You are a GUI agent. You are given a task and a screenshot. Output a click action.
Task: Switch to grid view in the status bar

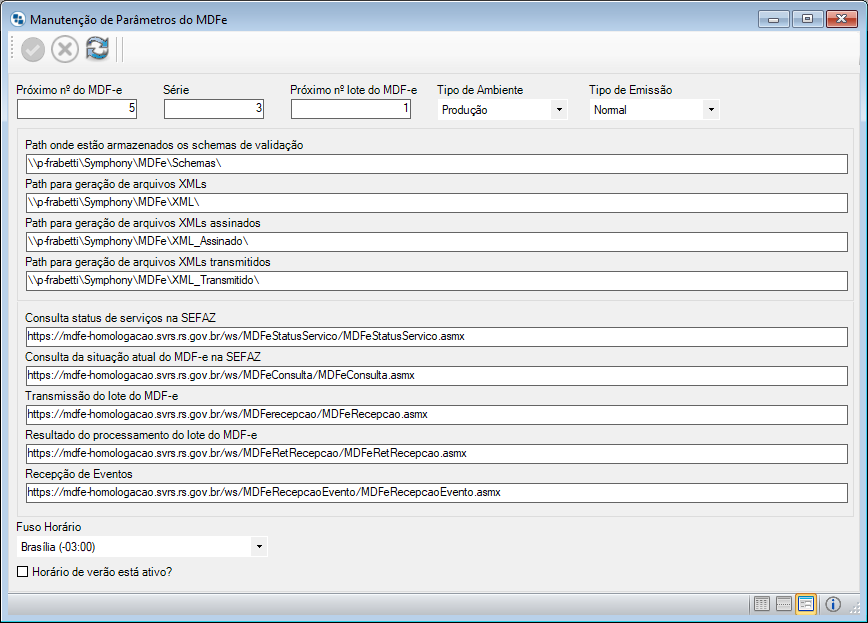pyautogui.click(x=760, y=604)
